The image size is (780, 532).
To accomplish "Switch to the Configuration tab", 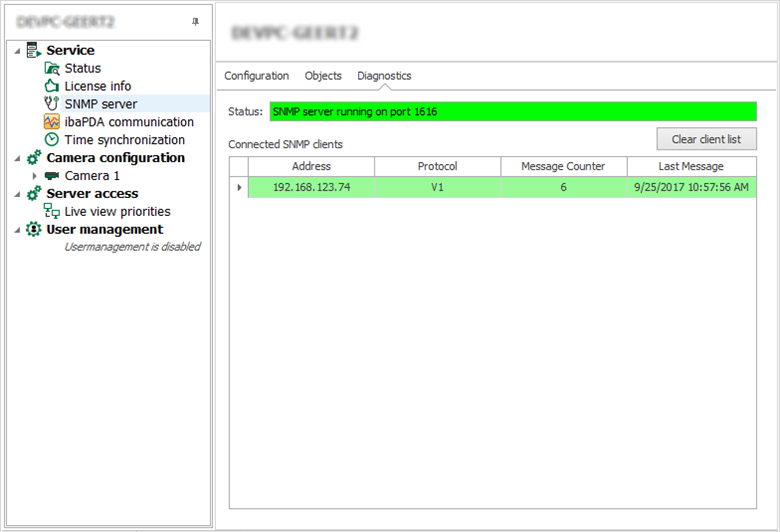I will pyautogui.click(x=256, y=76).
